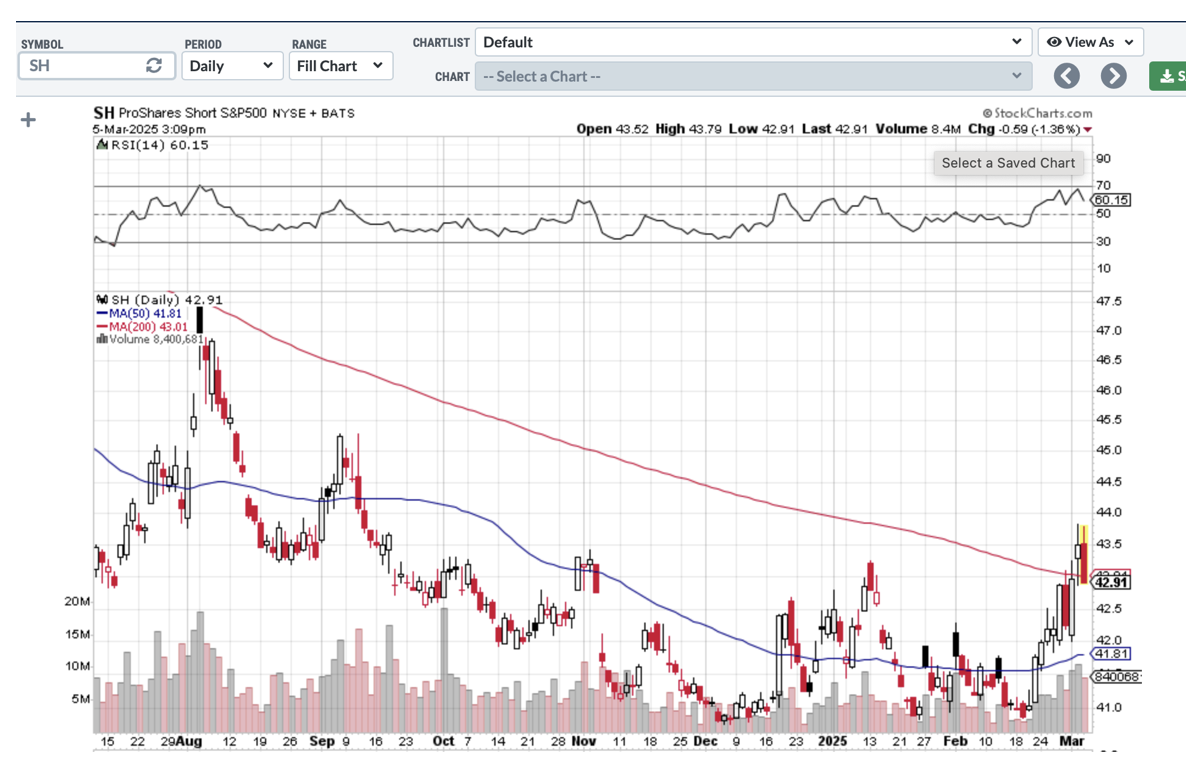The width and height of the screenshot is (1190, 772).
Task: Click the 42.91 last price label on axis
Action: pos(1111,582)
